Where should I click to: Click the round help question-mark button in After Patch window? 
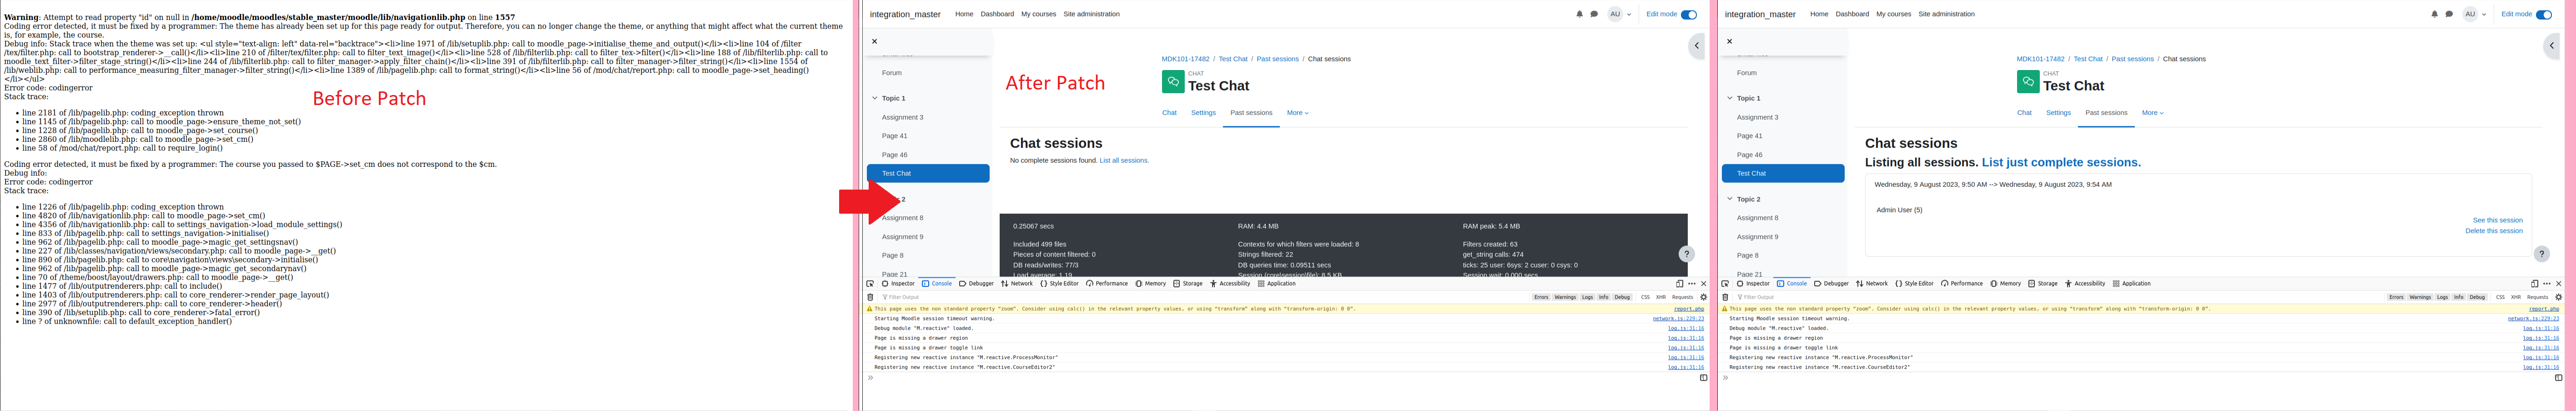tap(1686, 254)
